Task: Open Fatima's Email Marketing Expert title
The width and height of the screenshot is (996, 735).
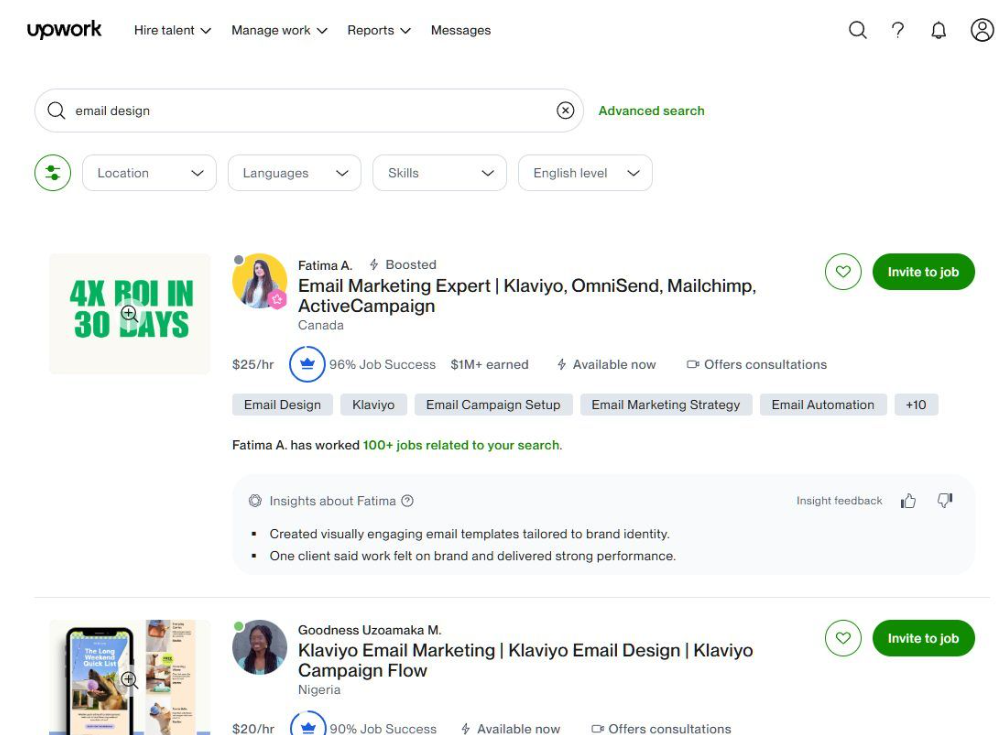Action: pyautogui.click(x=527, y=295)
